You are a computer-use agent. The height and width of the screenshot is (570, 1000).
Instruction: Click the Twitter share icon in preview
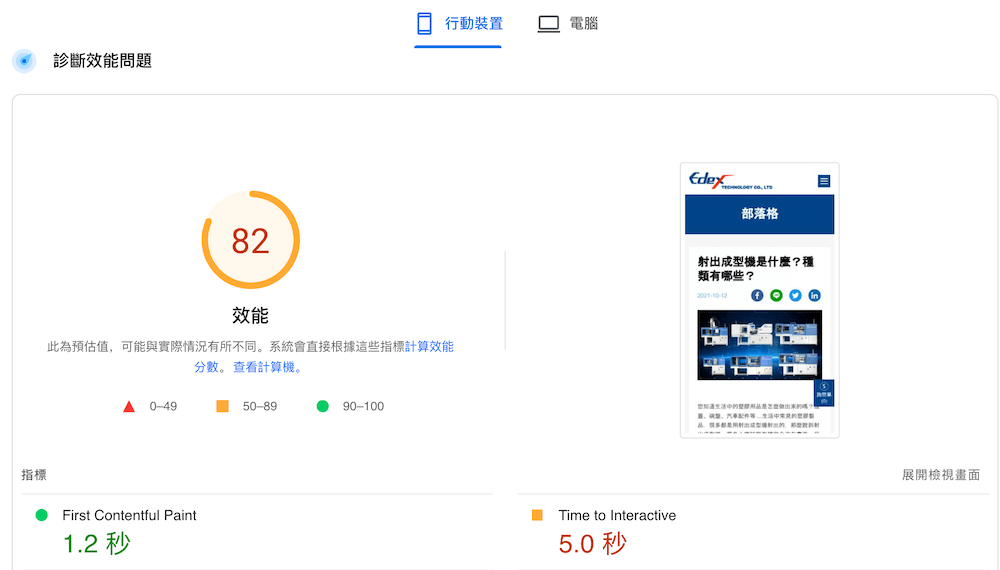coord(795,295)
